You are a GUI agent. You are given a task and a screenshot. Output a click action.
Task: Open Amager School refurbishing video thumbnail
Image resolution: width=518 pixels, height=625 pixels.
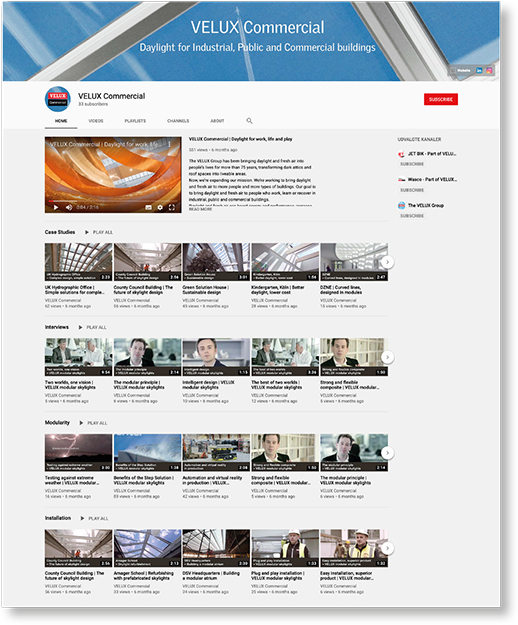point(147,548)
